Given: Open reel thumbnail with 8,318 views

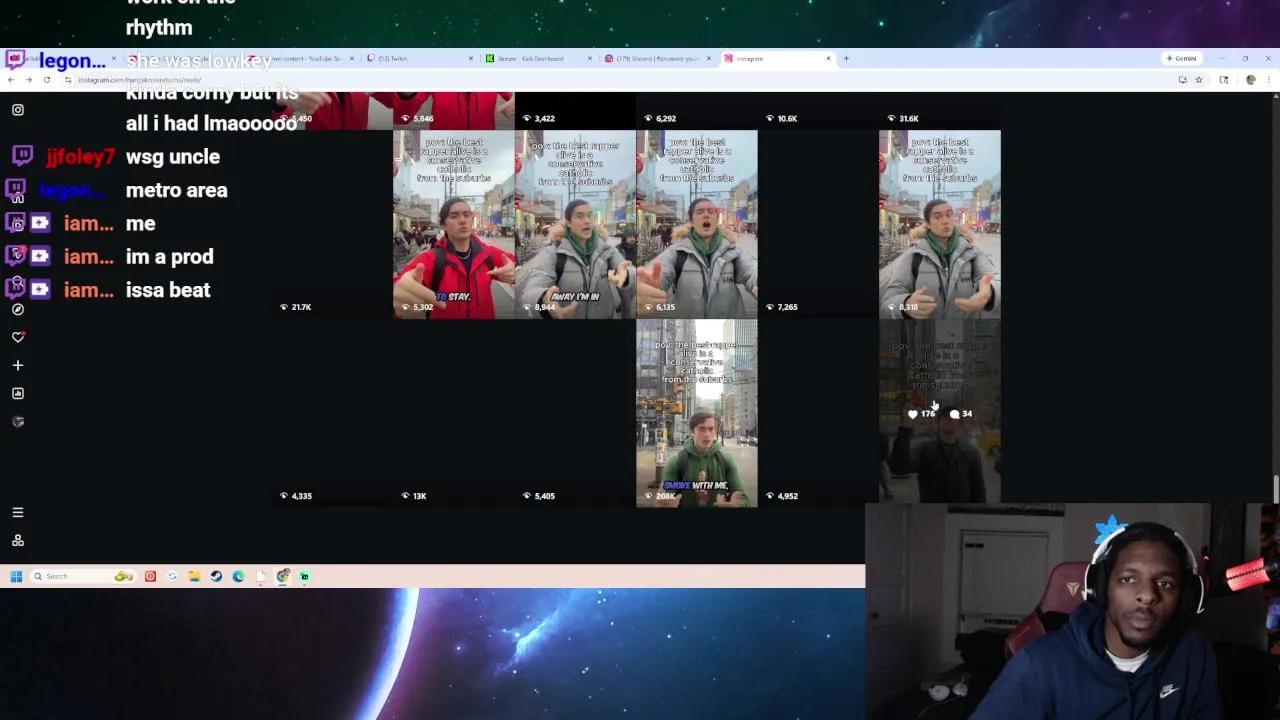Looking at the screenshot, I should pos(940,224).
